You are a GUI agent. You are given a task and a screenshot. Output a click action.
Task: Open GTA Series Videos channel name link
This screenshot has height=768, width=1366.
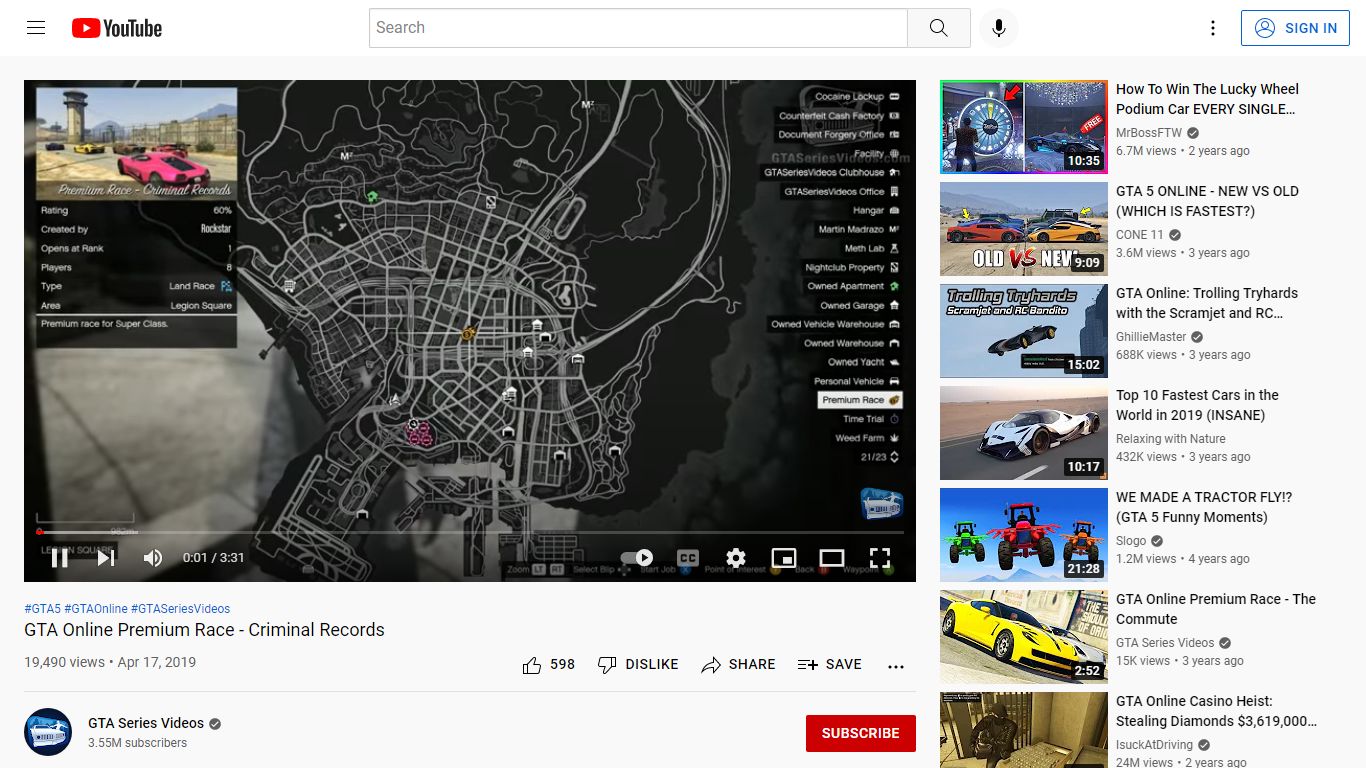coord(146,723)
